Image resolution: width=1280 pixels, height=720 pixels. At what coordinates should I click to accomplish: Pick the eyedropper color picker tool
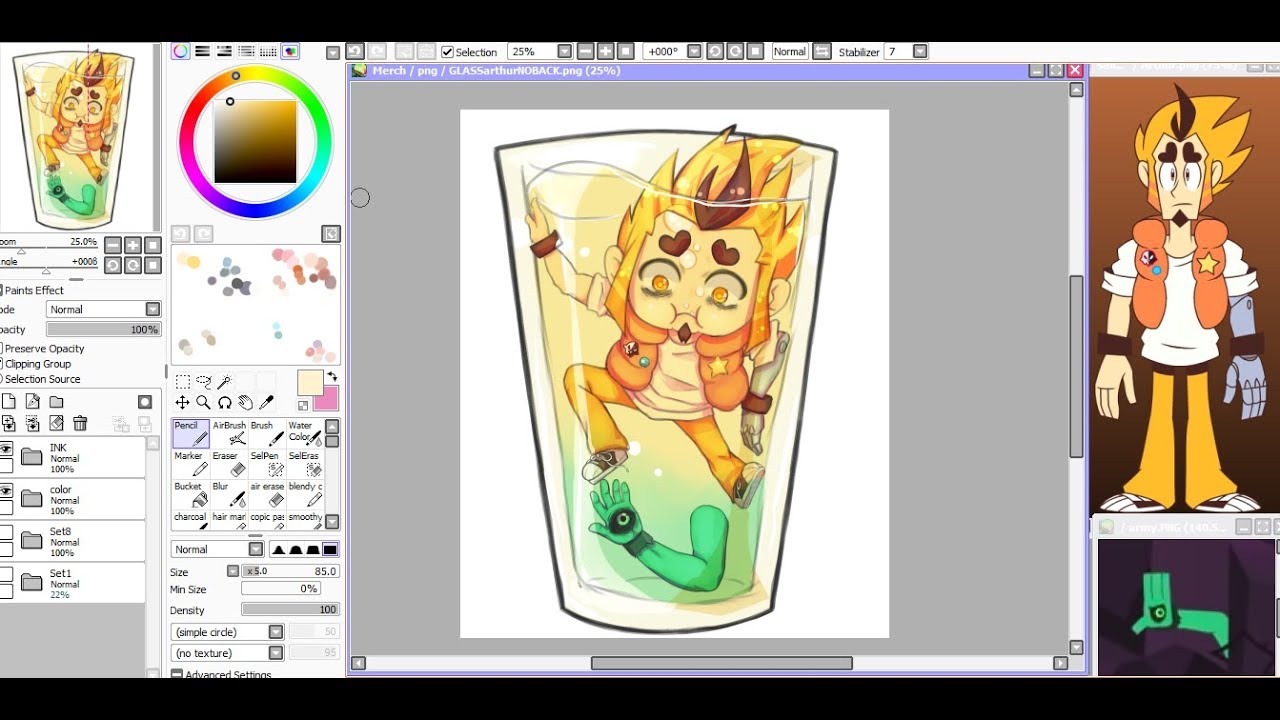[266, 402]
